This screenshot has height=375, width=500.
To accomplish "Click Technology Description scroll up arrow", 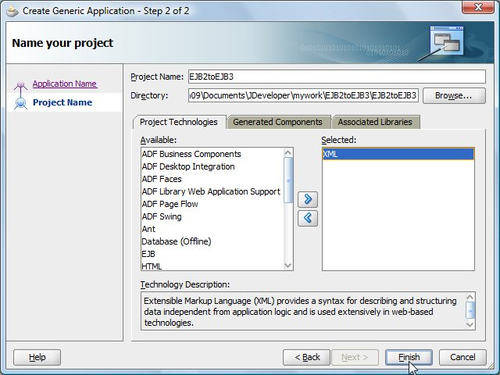I will (470, 297).
